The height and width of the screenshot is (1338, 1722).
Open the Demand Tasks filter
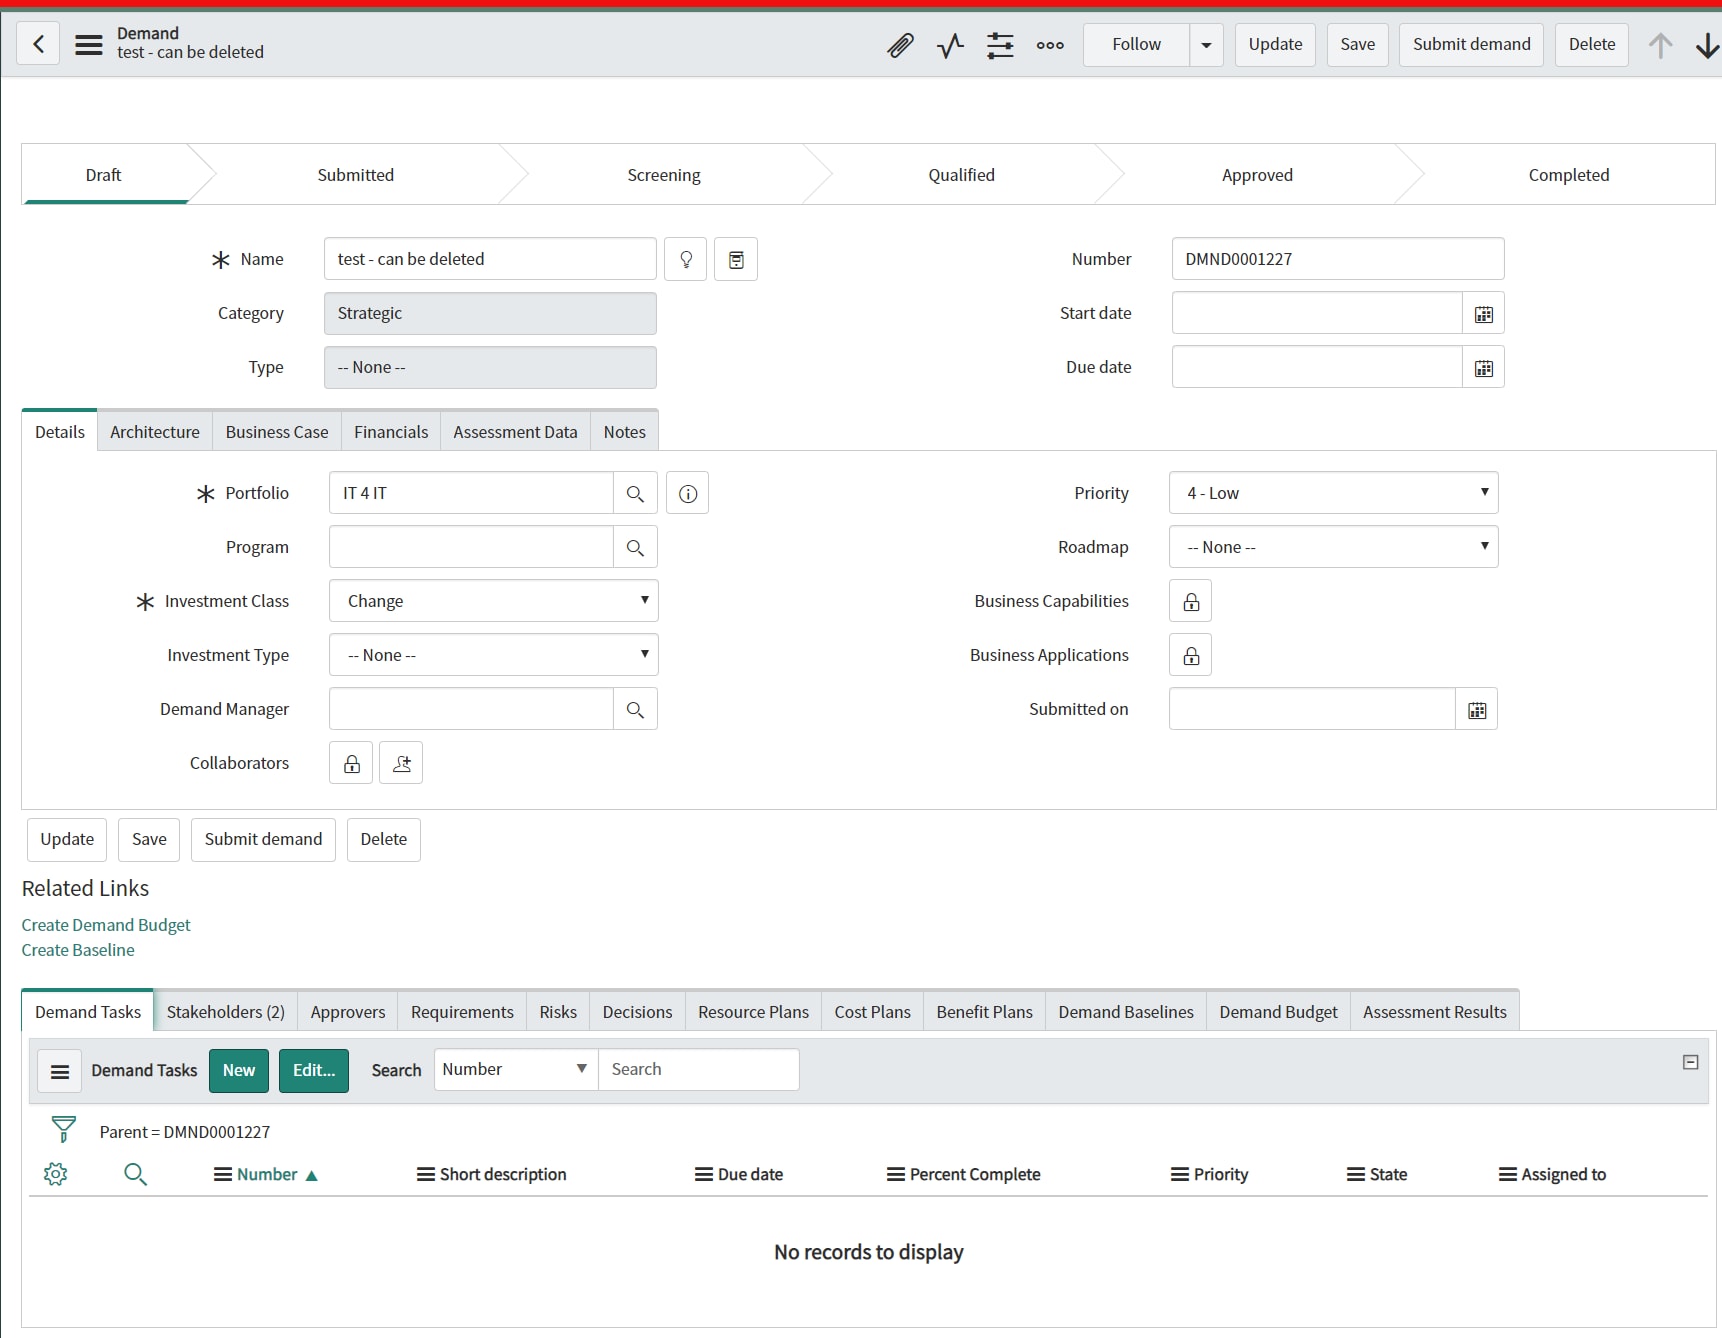coord(62,1129)
